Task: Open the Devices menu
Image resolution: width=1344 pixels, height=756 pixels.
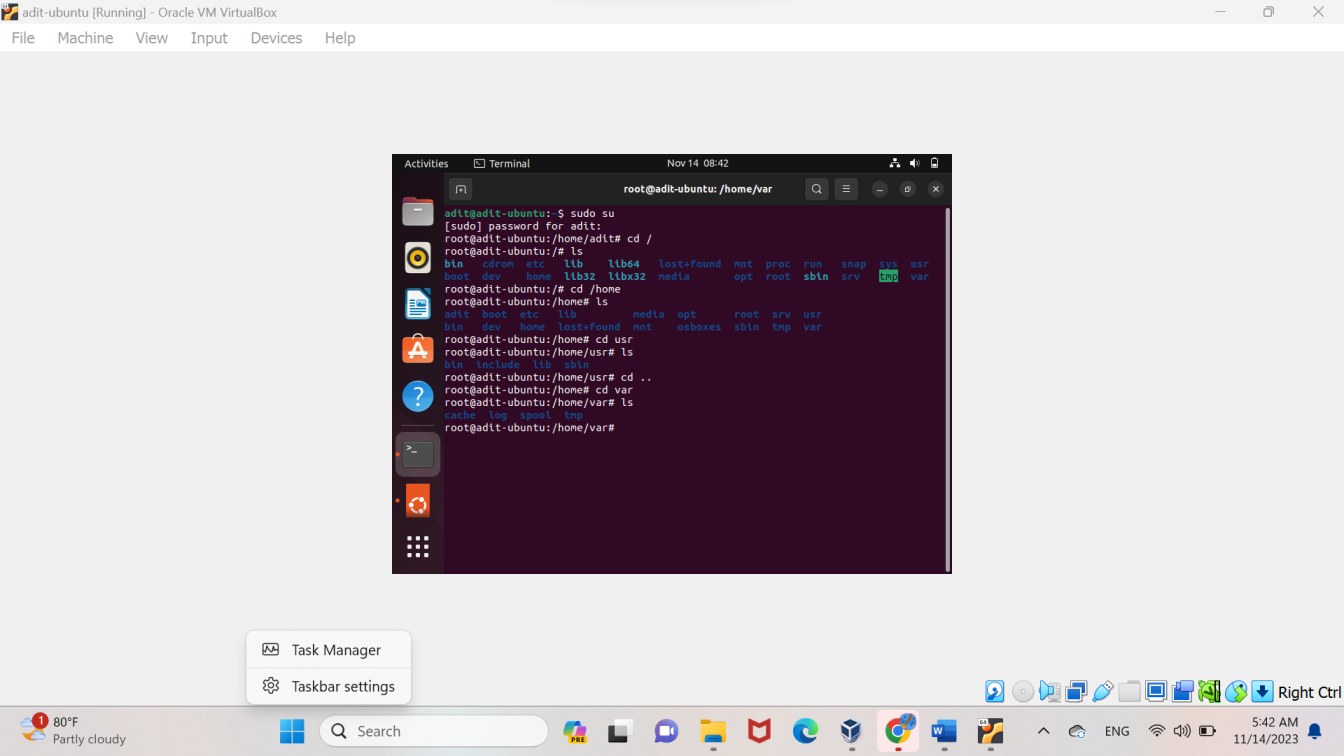Action: point(276,38)
